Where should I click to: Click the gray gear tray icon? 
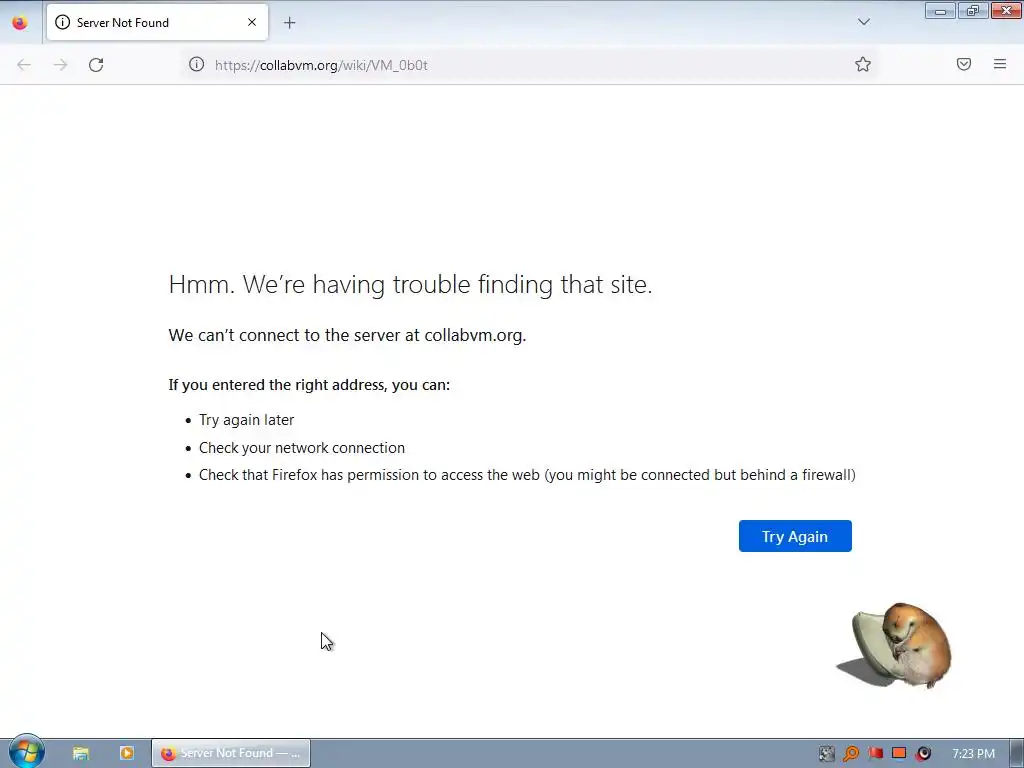827,754
